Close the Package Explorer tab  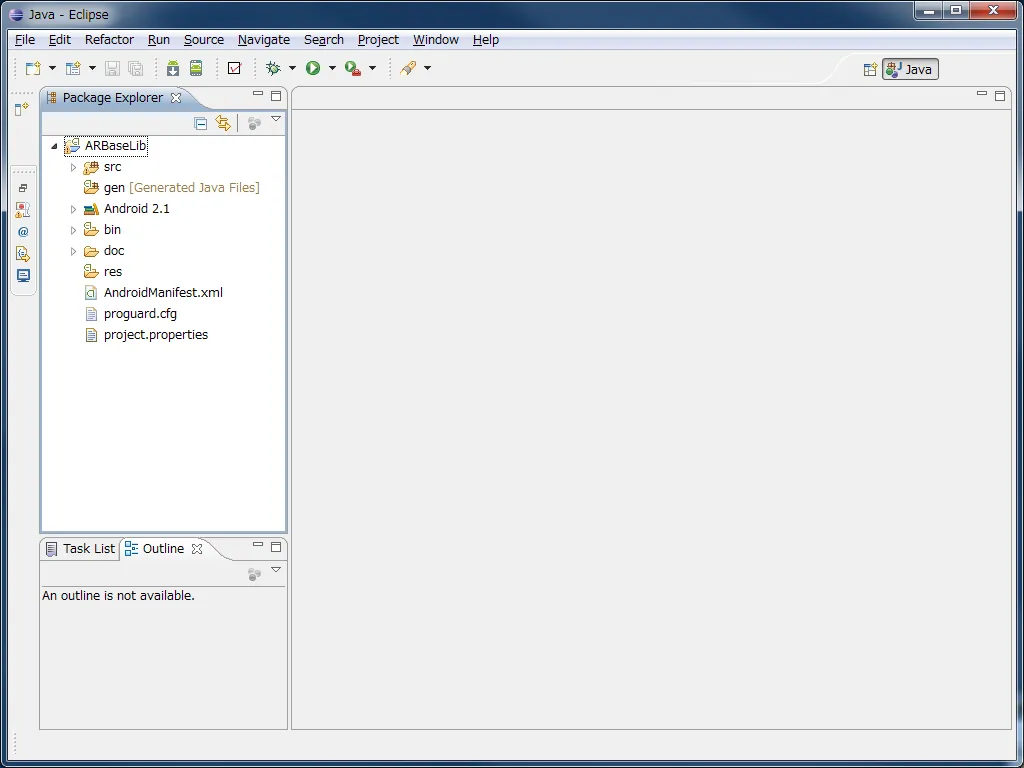point(176,98)
